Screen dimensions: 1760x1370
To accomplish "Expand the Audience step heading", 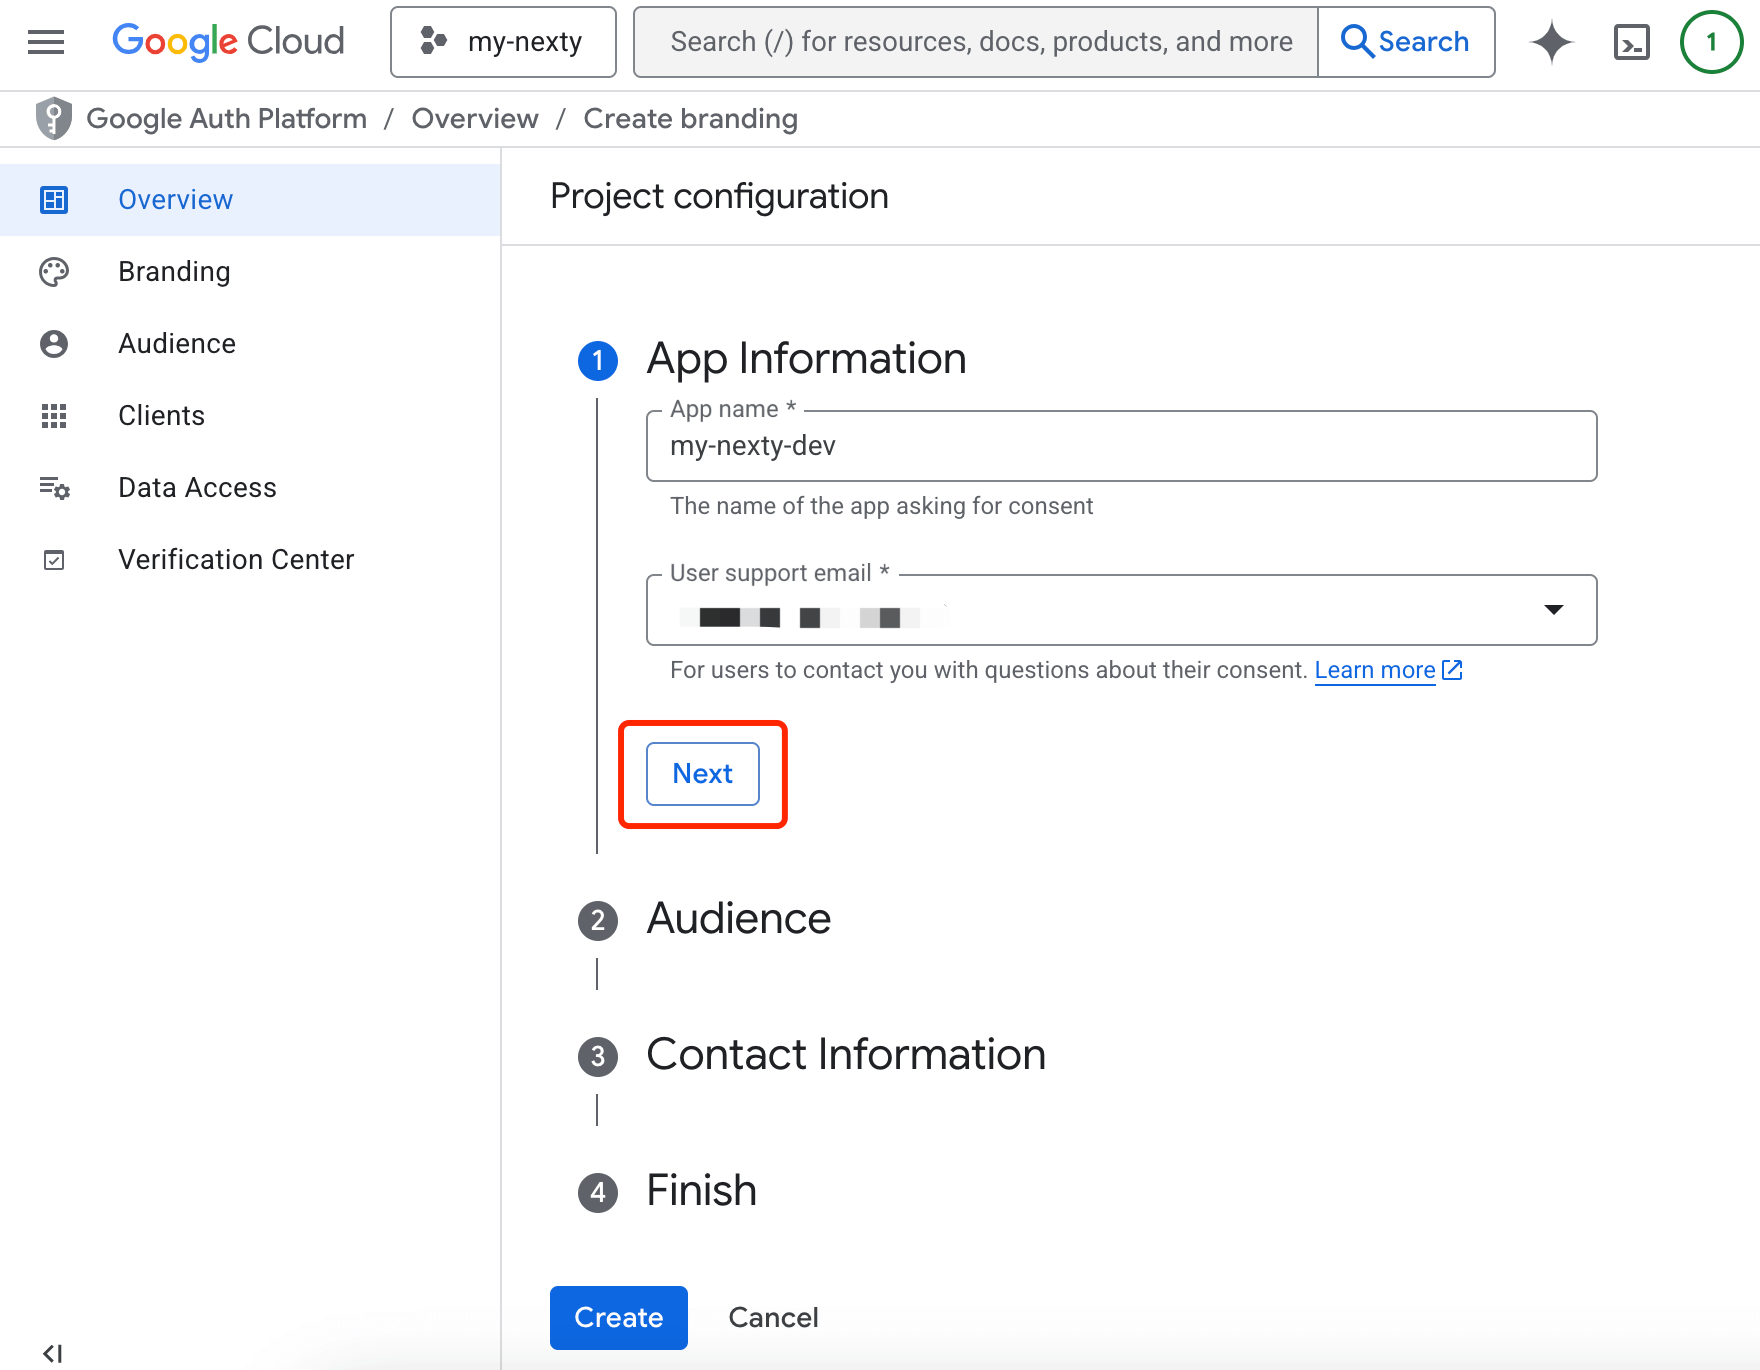I will (739, 919).
